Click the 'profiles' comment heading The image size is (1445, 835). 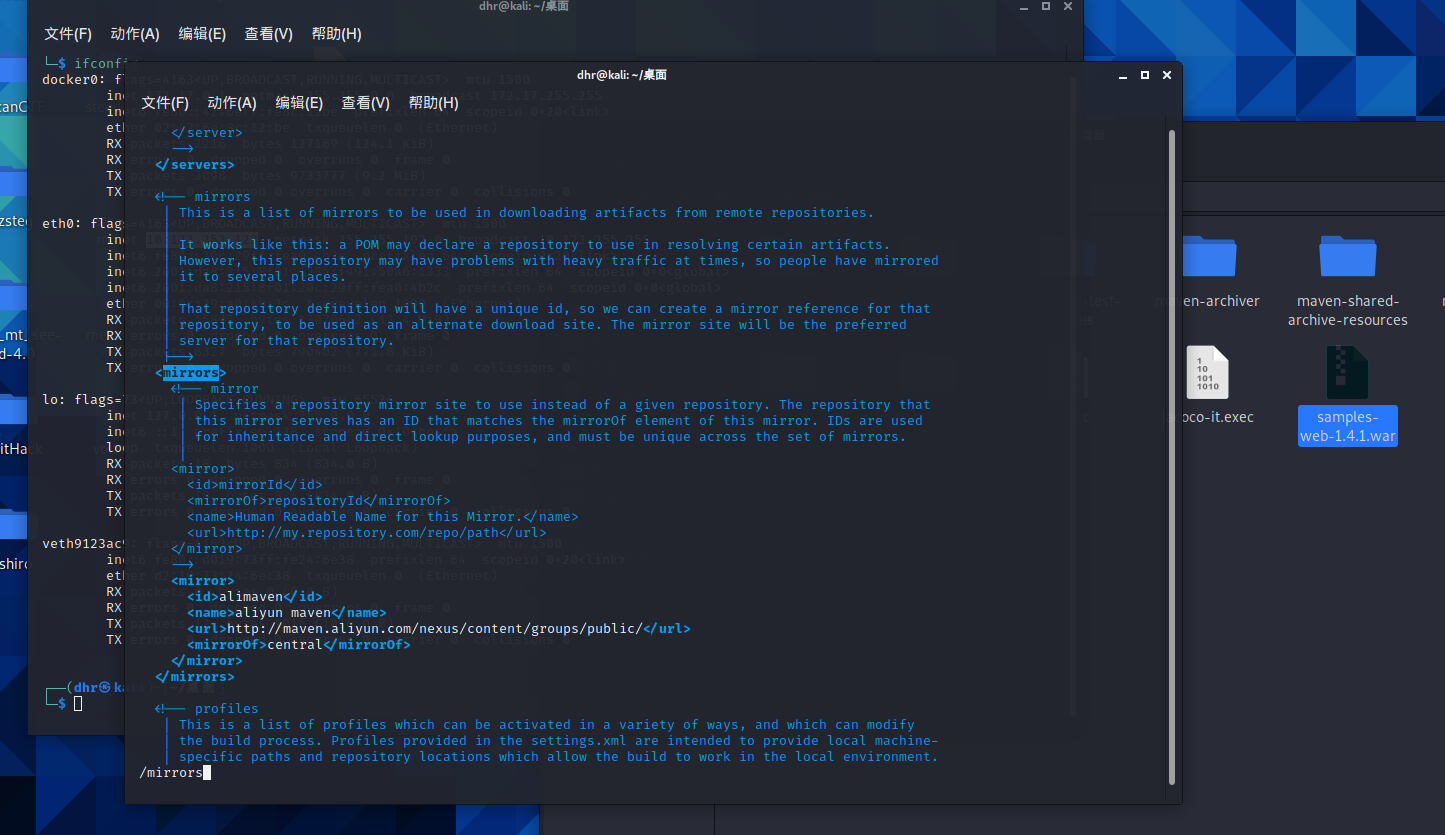[207, 709]
